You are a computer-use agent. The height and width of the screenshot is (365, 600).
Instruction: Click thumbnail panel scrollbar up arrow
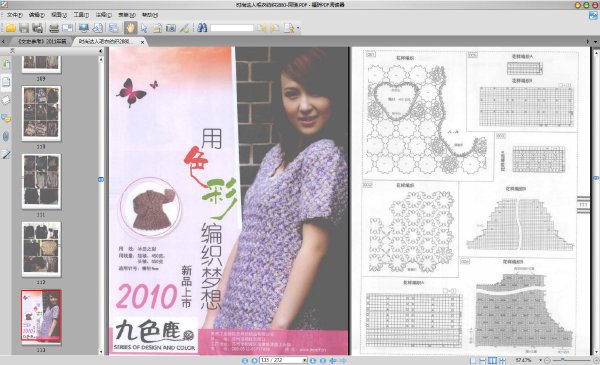point(101,59)
